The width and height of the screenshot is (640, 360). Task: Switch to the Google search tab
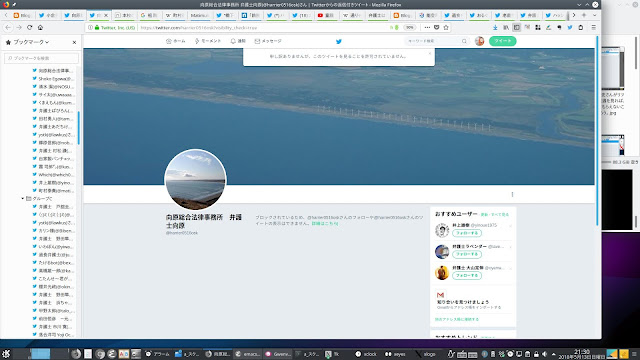[x=149, y=15]
